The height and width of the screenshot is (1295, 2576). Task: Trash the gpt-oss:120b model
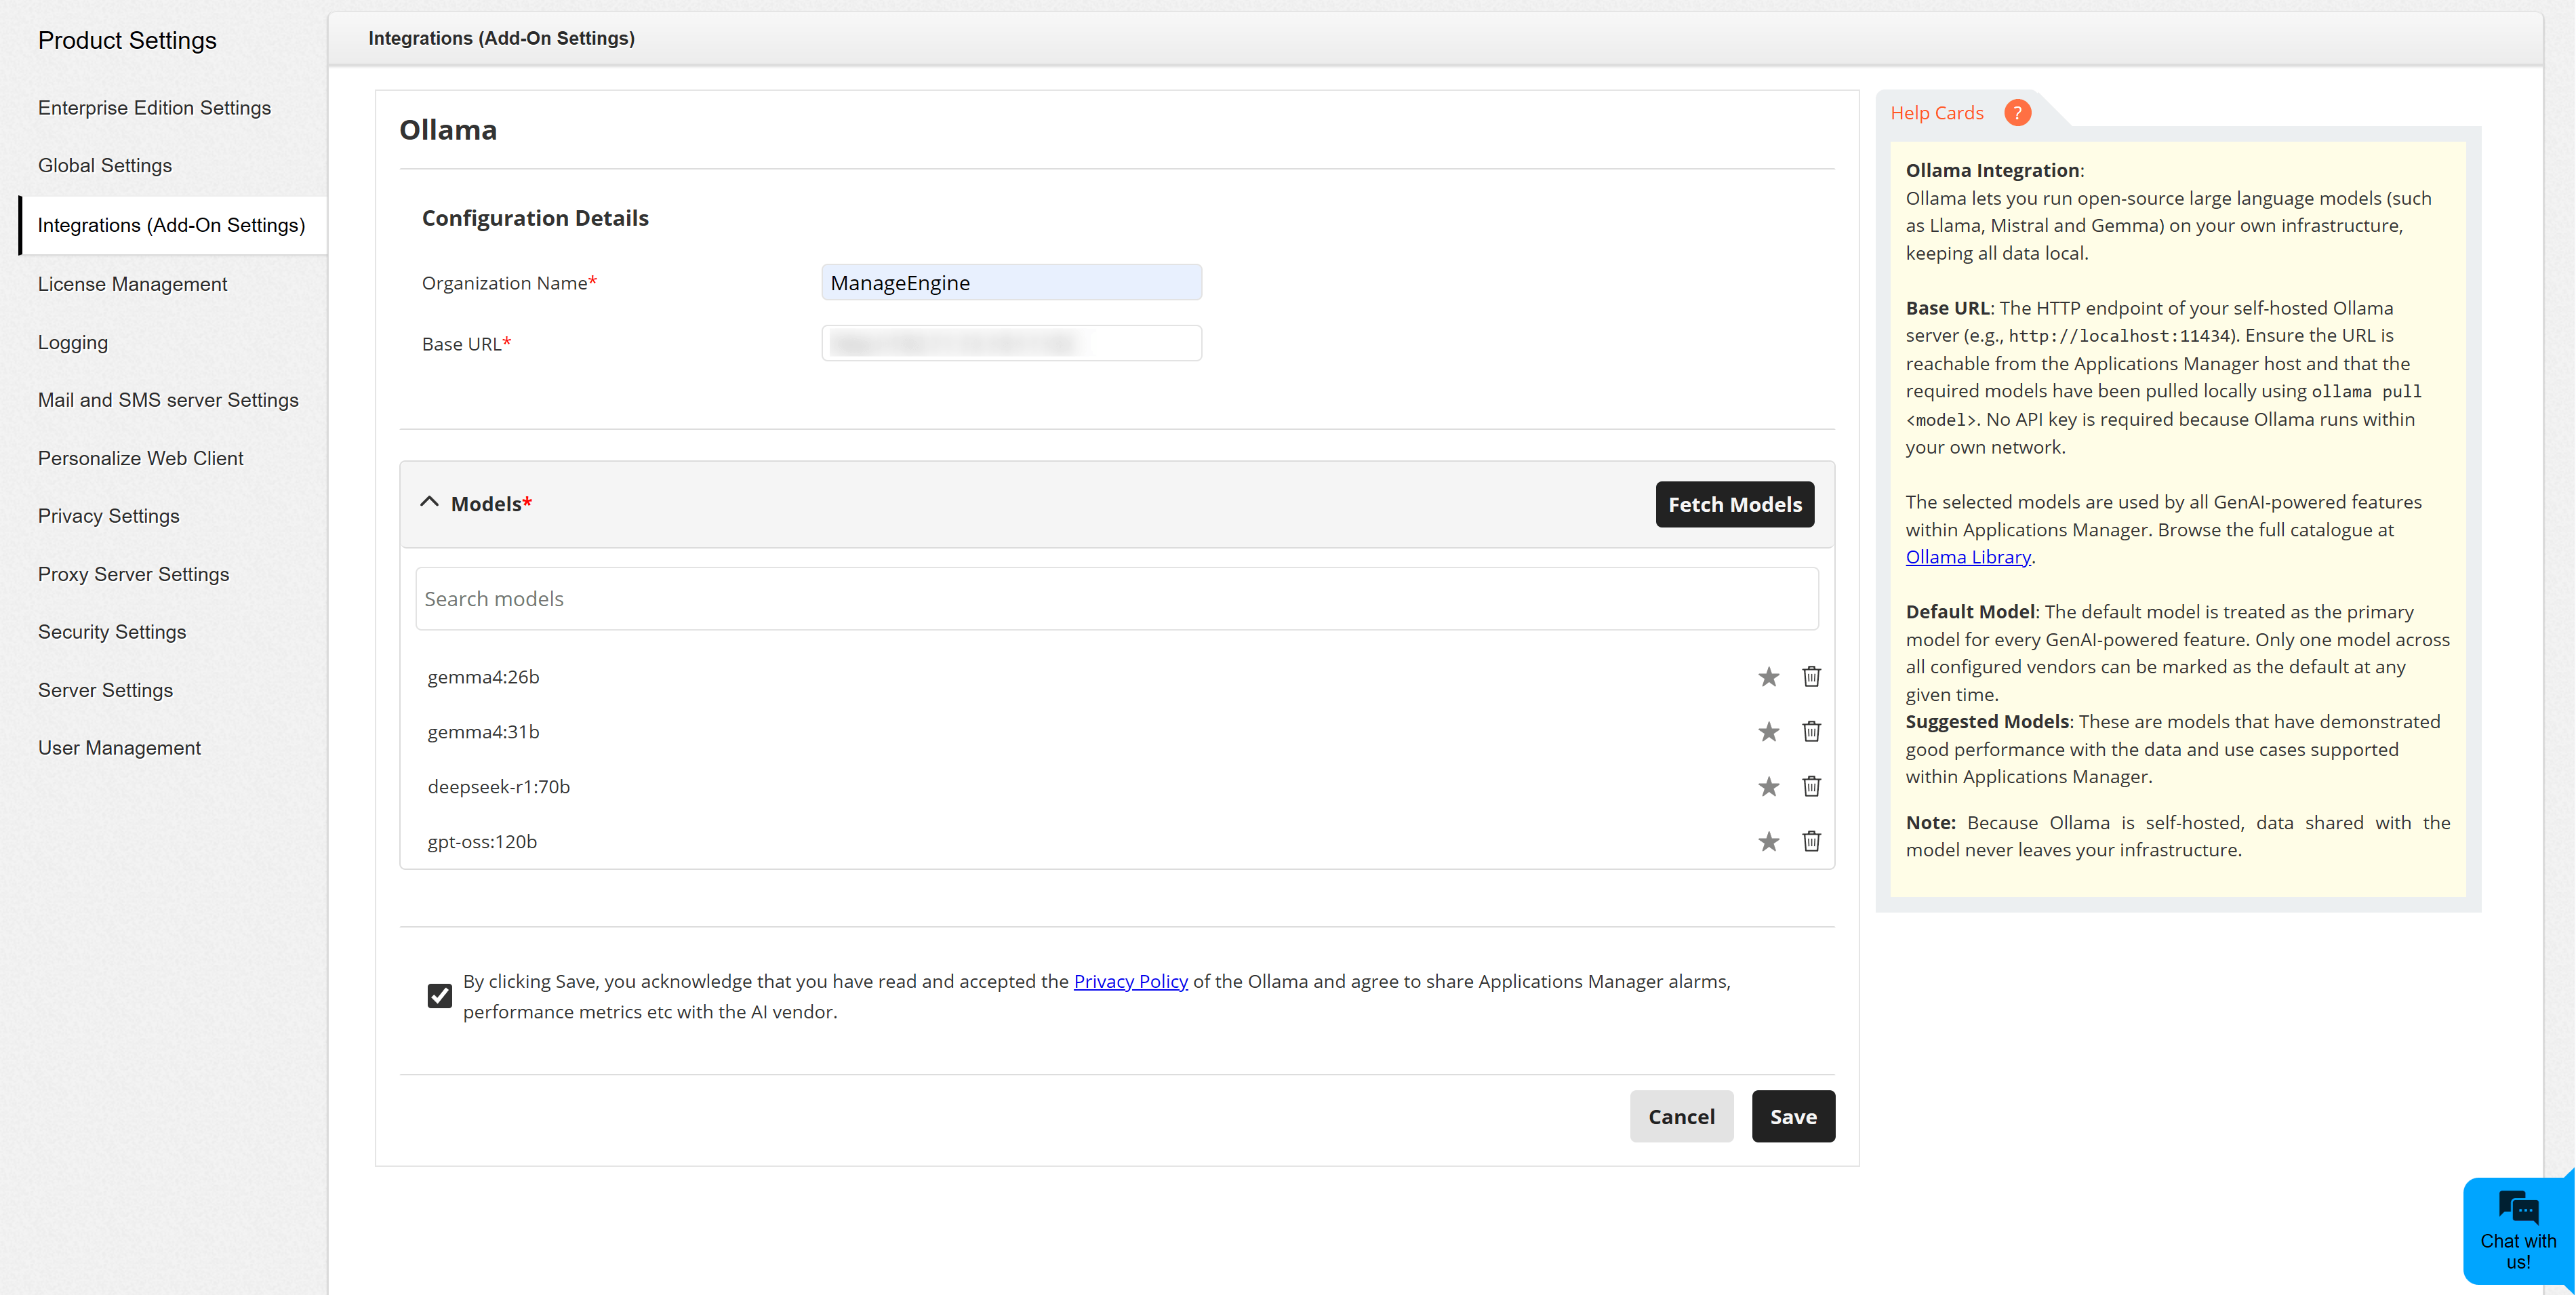click(1811, 842)
